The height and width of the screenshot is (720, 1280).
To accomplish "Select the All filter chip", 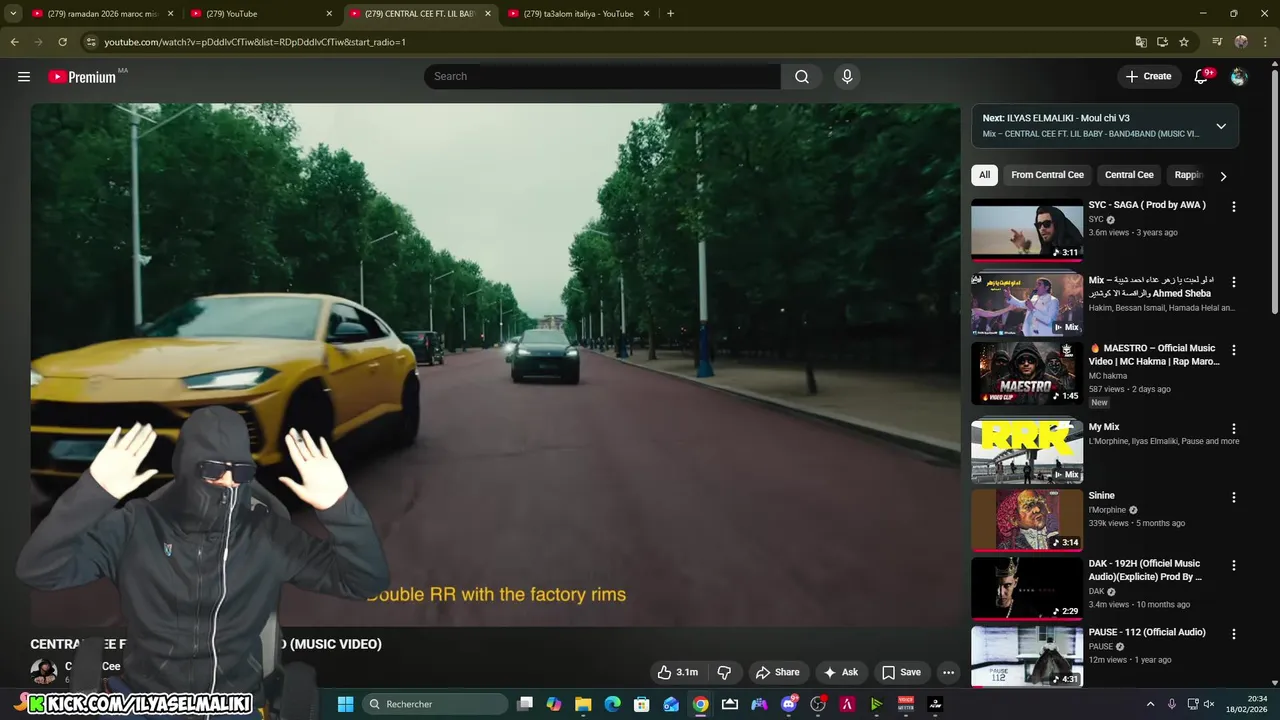I will click(984, 175).
